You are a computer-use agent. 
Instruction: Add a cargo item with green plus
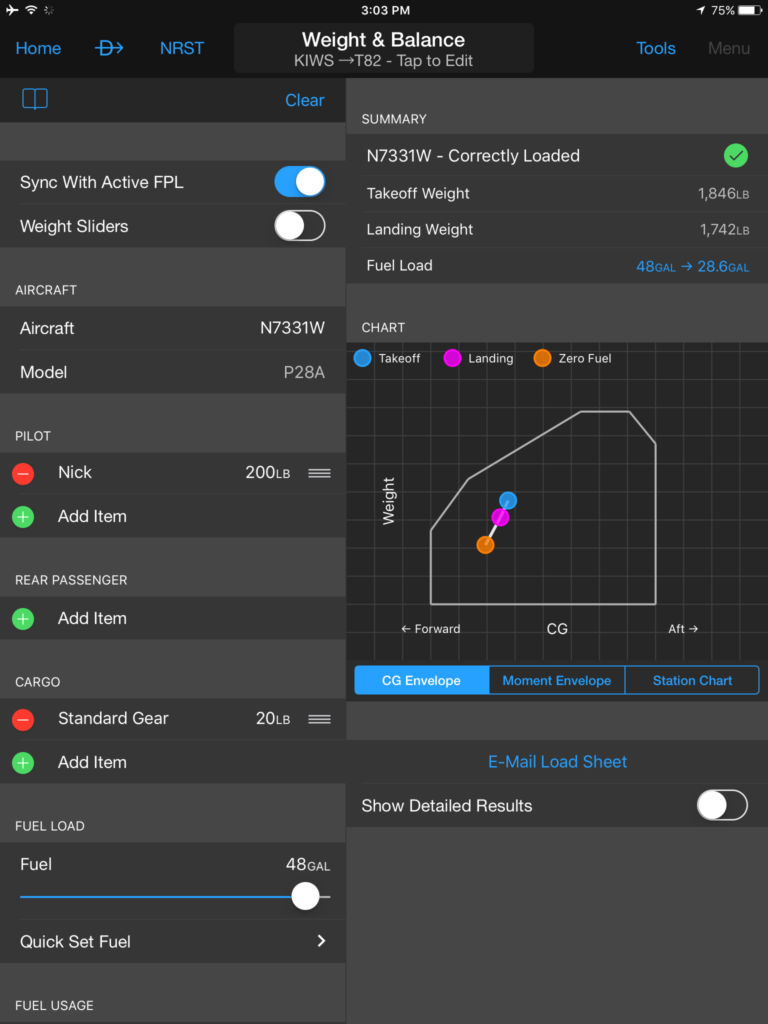coord(23,762)
